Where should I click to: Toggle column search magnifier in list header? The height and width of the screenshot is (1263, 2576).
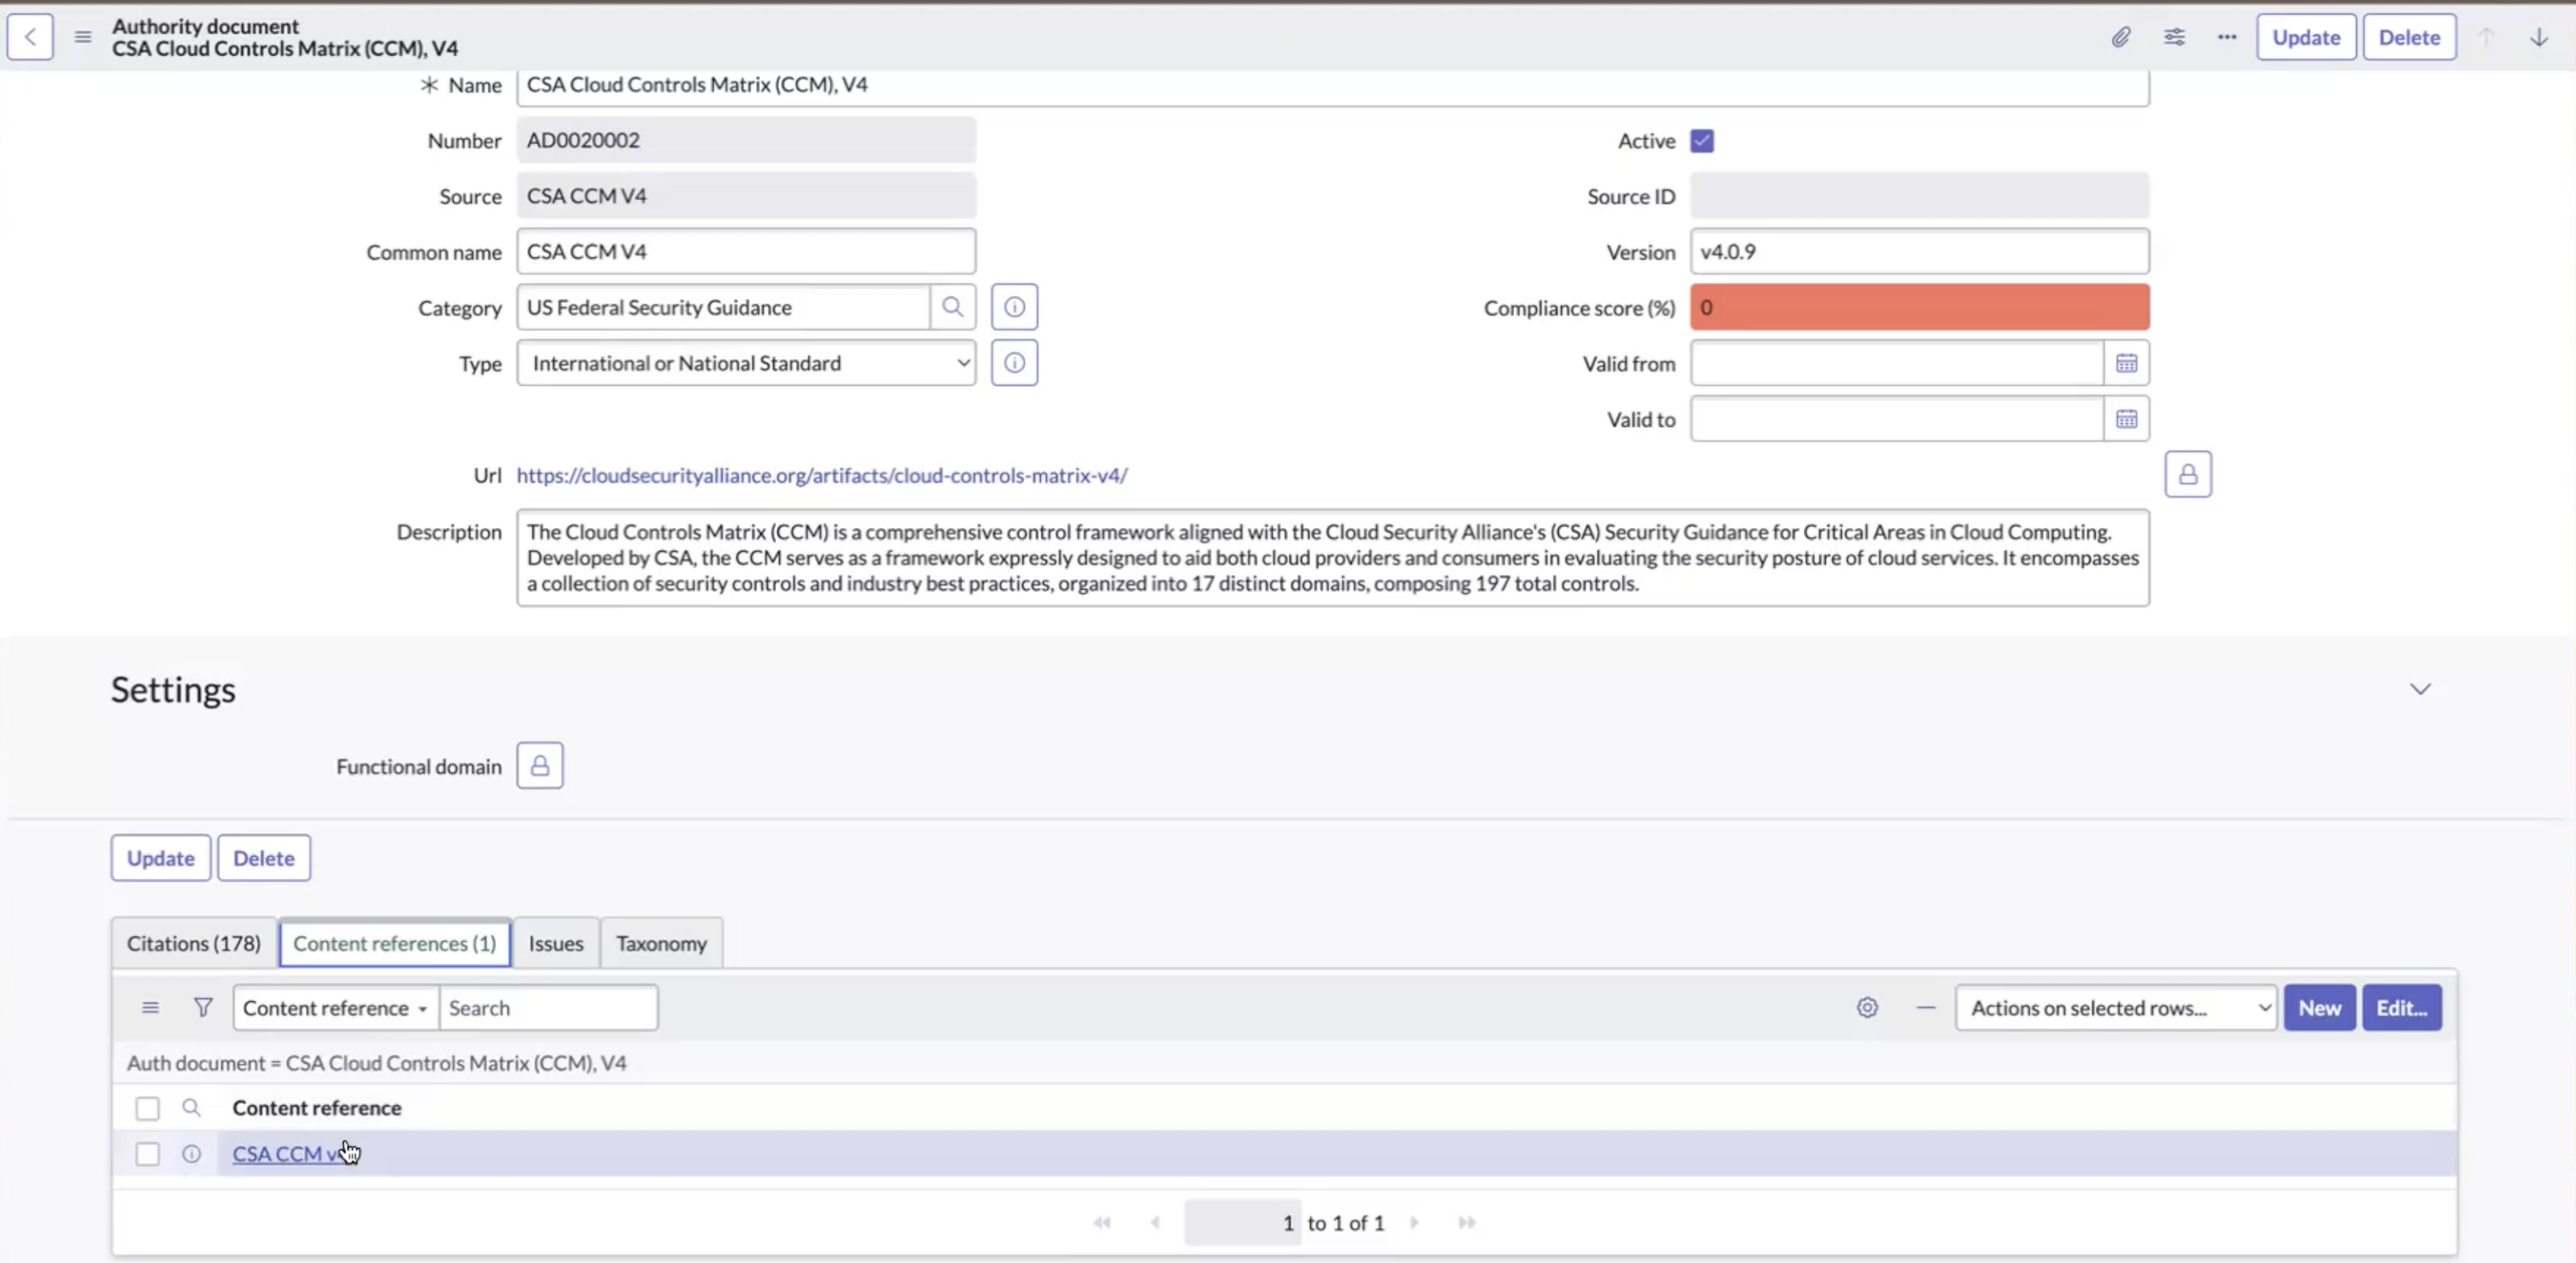[x=191, y=1108]
